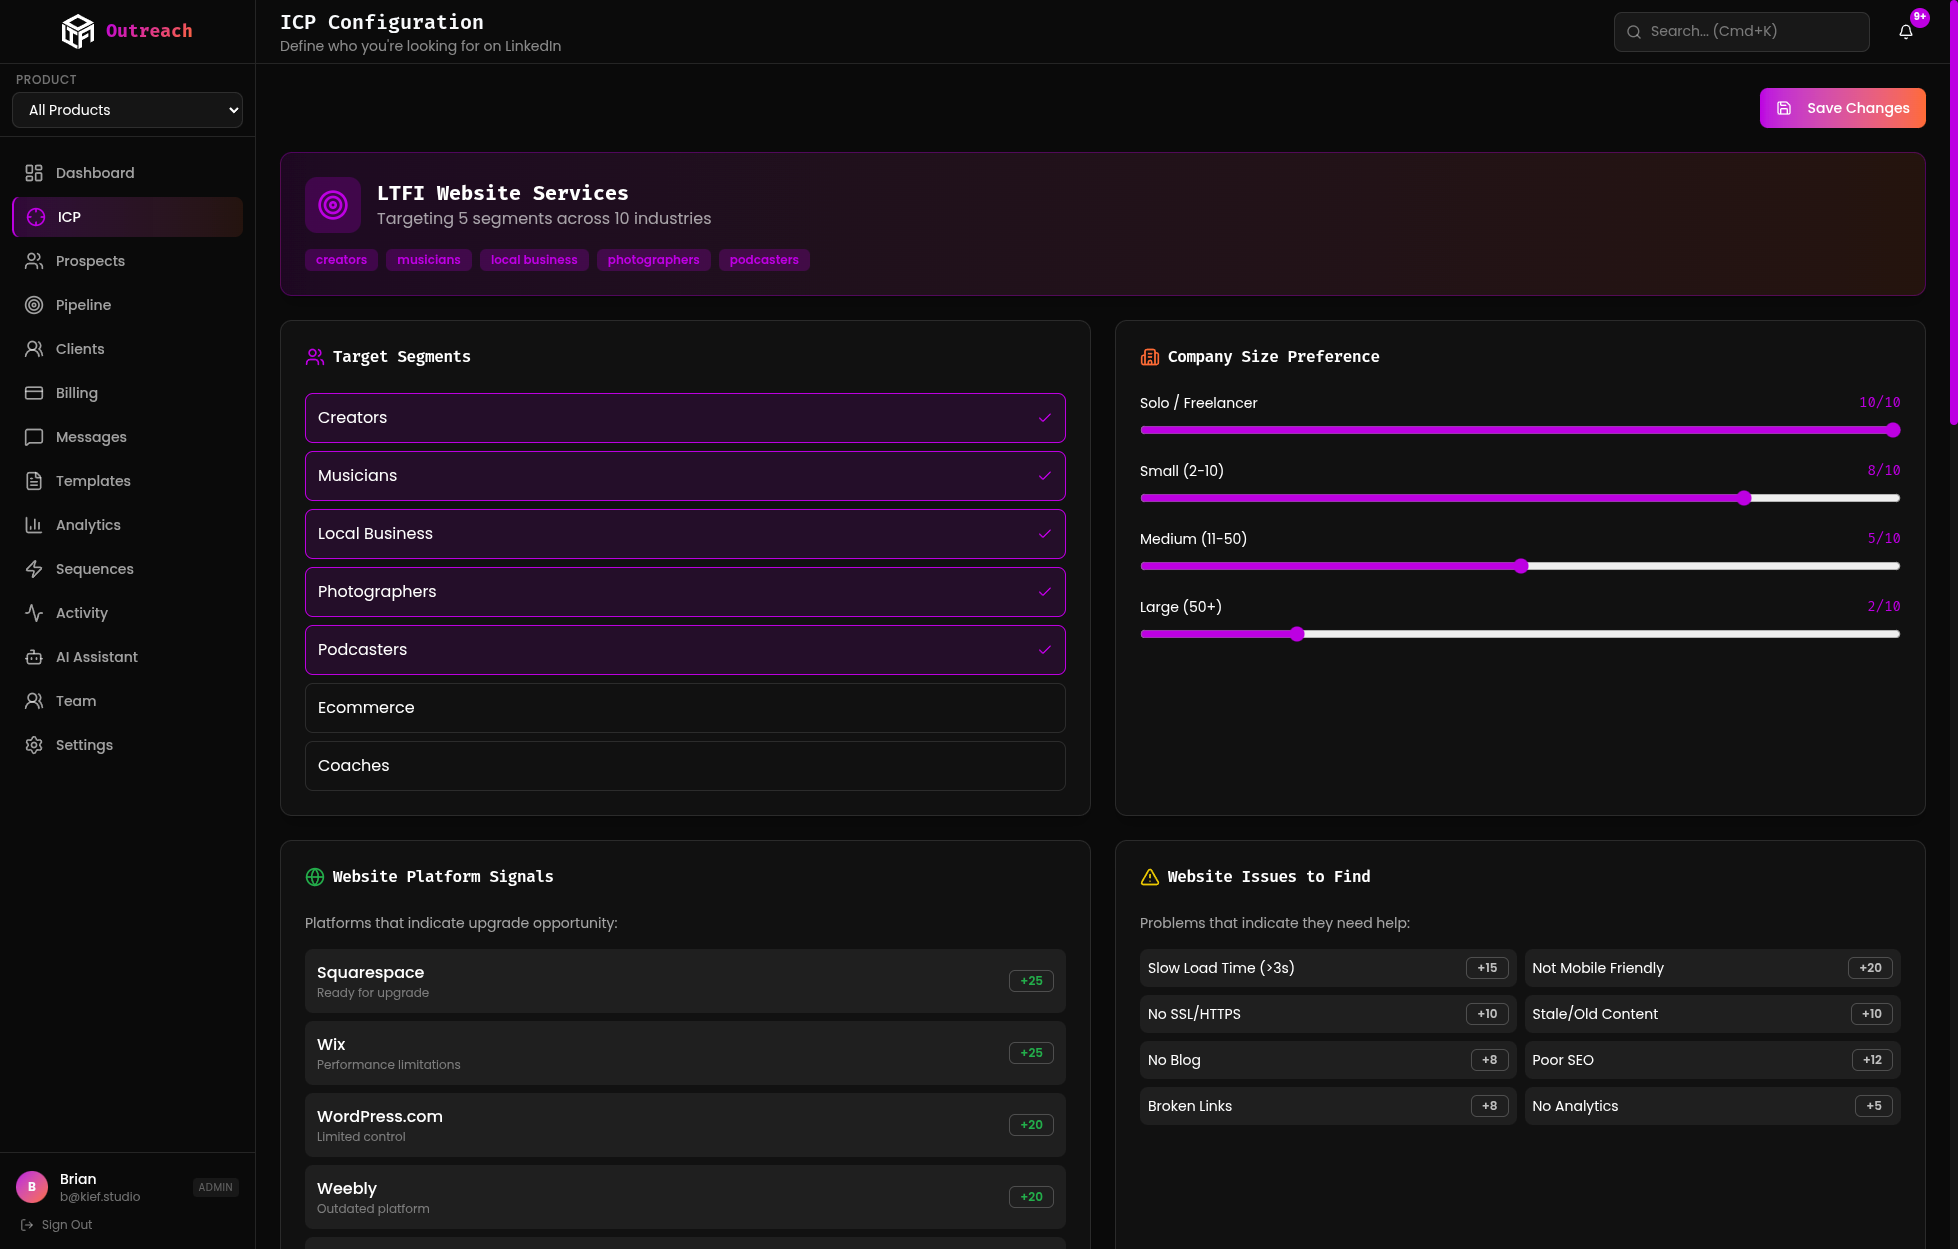The image size is (1958, 1249).
Task: Click the notification bell icon
Action: coord(1905,31)
